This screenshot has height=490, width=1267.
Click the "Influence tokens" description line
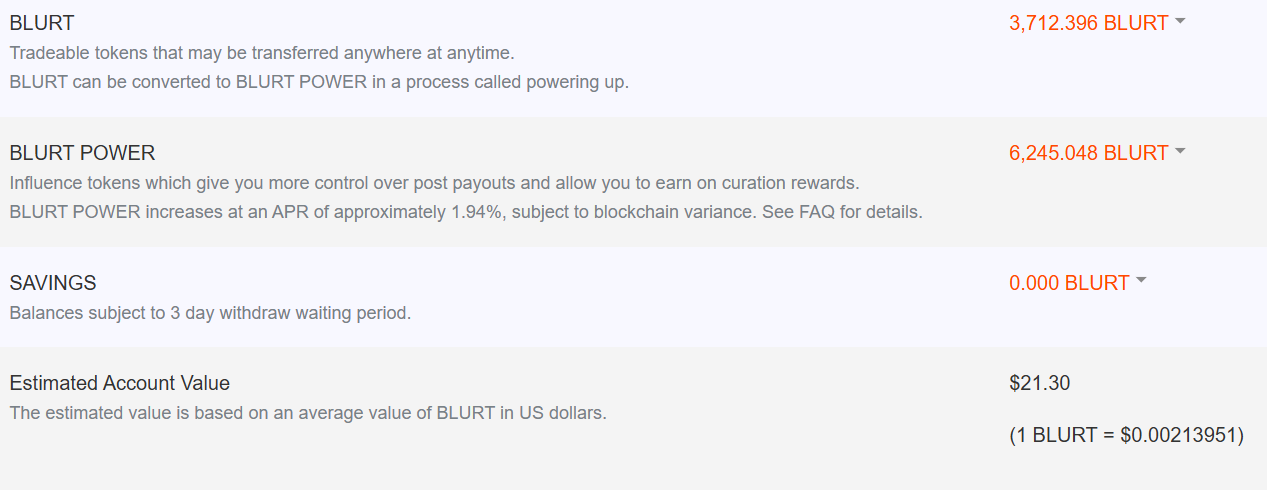[434, 183]
